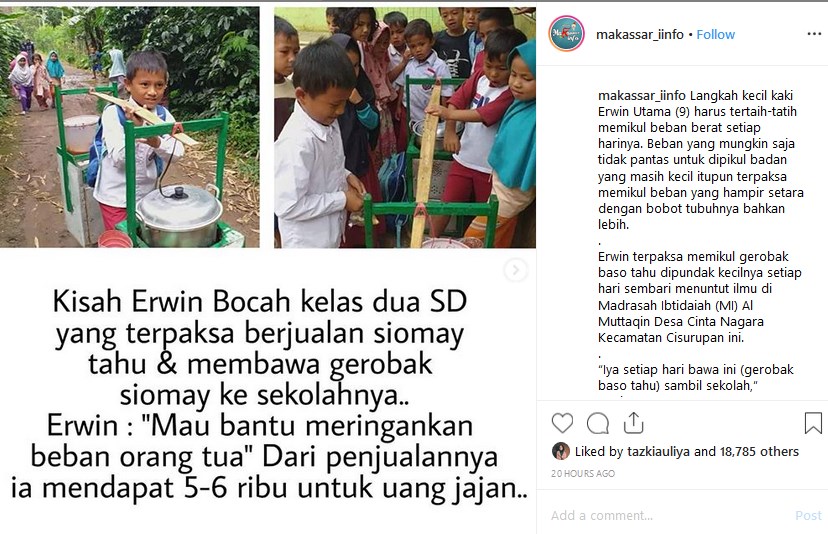Open the three-dot more options menu
Image resolution: width=828 pixels, height=534 pixels.
coord(814,34)
